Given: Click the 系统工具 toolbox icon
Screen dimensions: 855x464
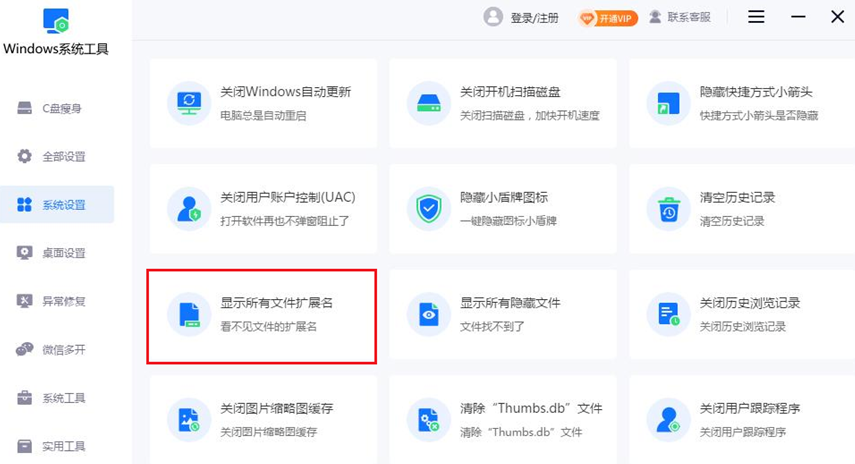Looking at the screenshot, I should coord(25,397).
